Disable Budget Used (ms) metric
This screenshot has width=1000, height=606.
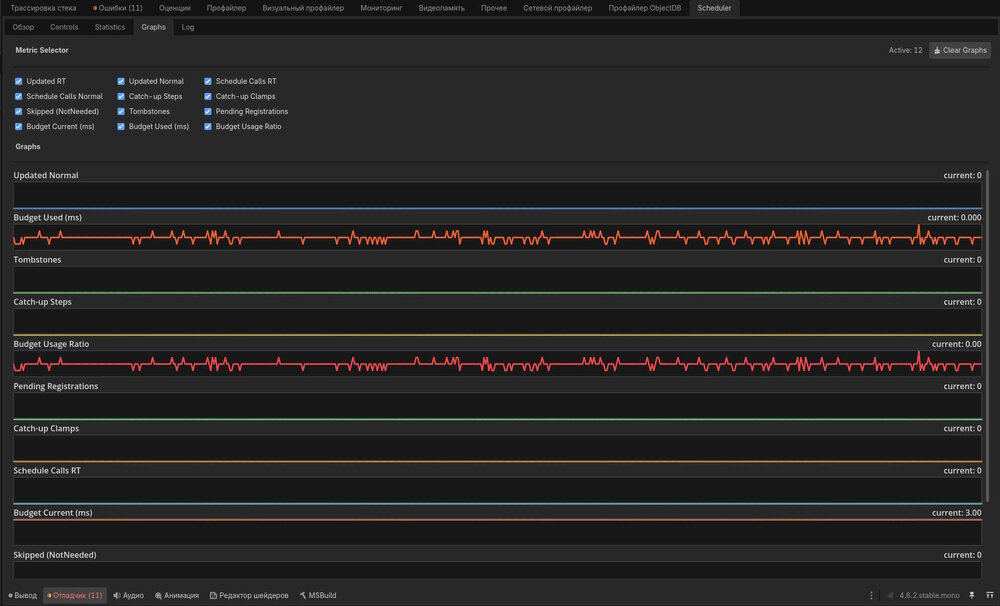click(121, 126)
